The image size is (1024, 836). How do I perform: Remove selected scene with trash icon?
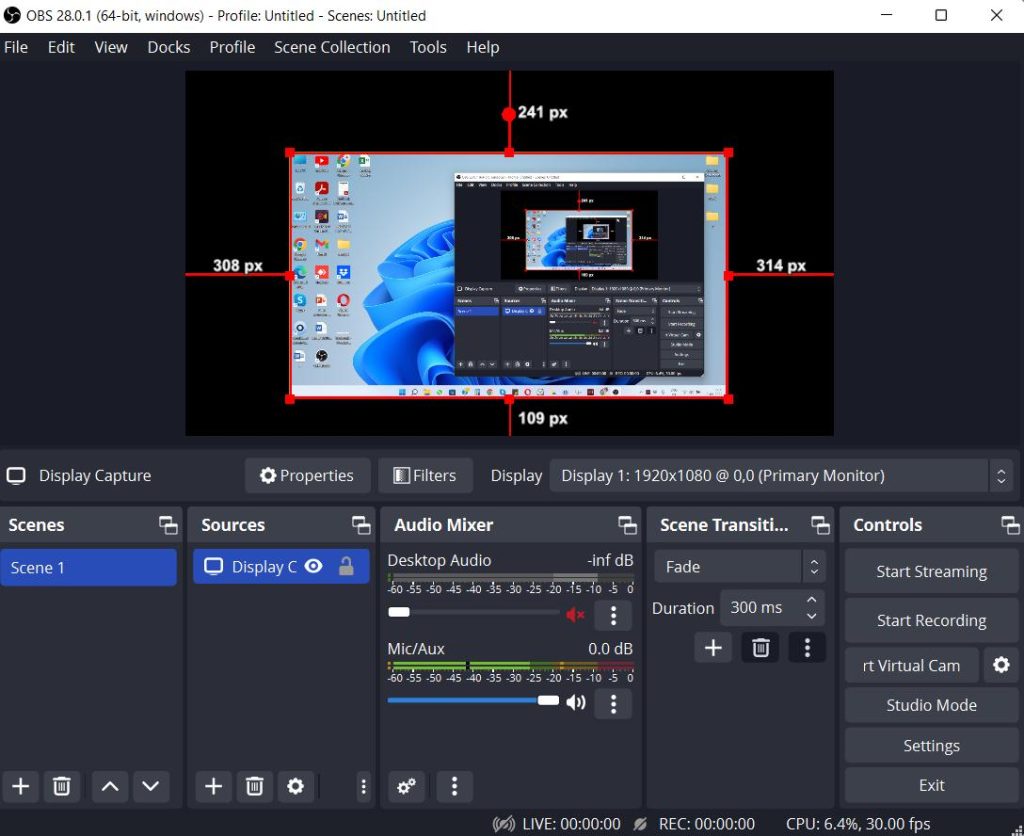(x=61, y=786)
